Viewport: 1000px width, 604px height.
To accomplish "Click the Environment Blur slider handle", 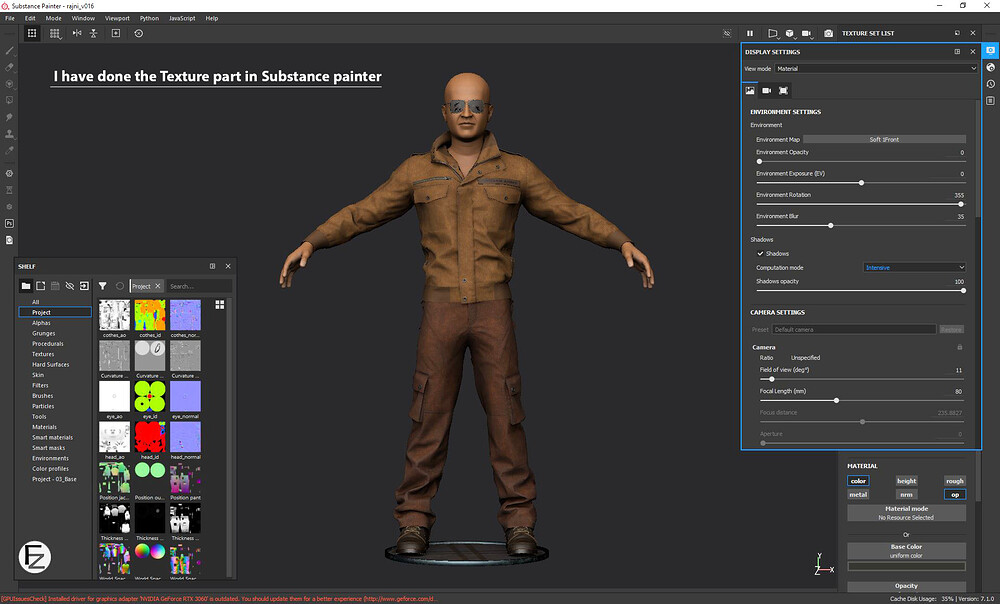I will coord(830,226).
